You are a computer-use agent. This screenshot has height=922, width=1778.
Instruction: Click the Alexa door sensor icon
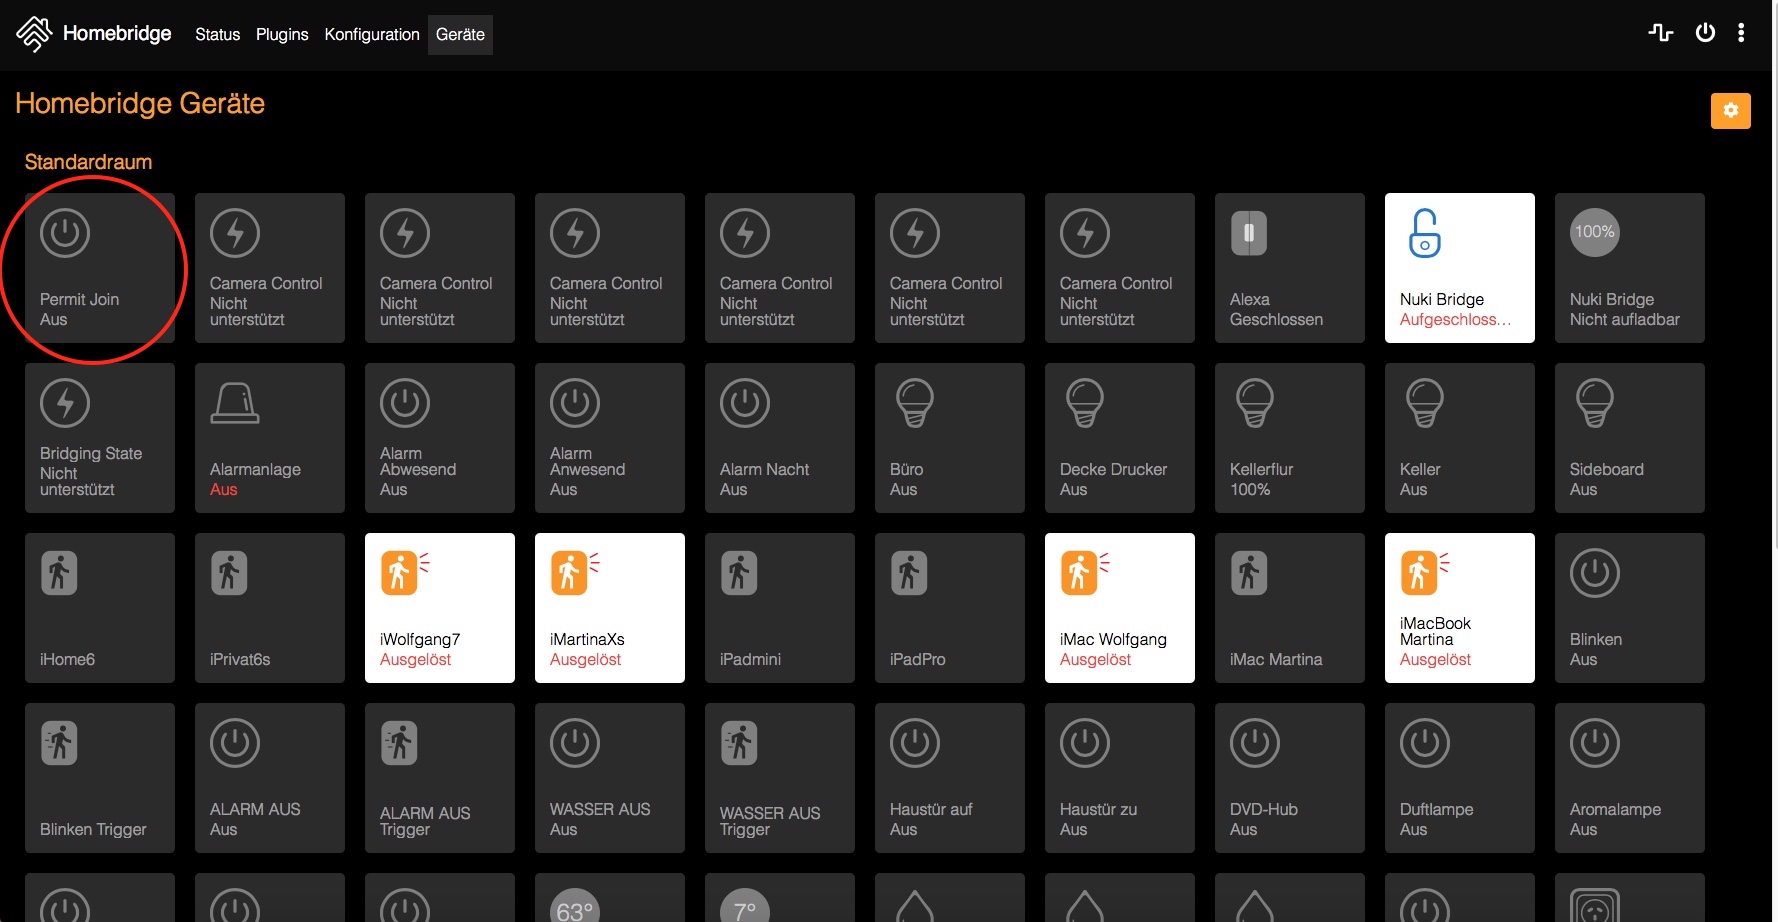pos(1248,233)
